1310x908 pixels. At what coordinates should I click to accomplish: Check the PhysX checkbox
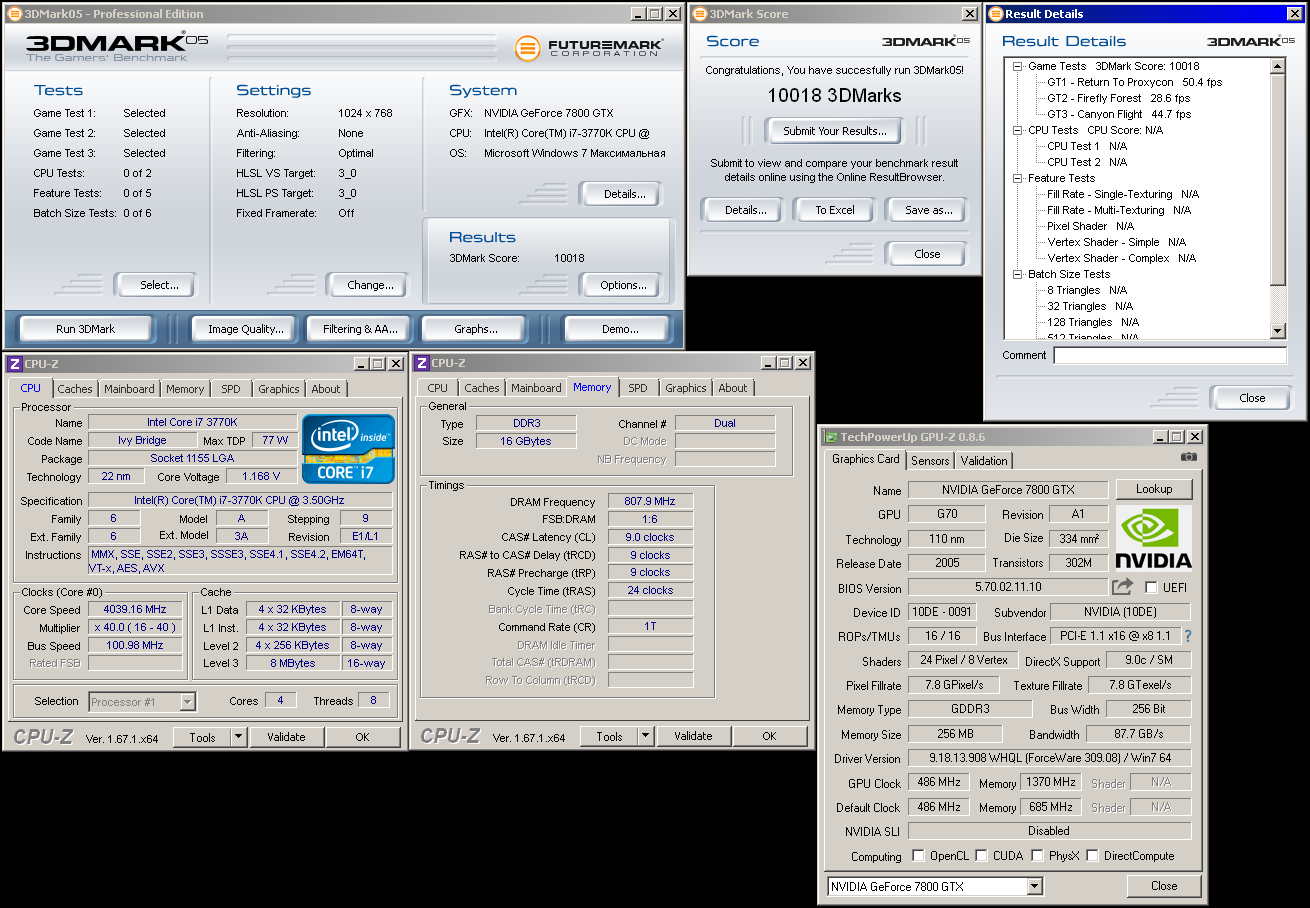[x=1039, y=856]
